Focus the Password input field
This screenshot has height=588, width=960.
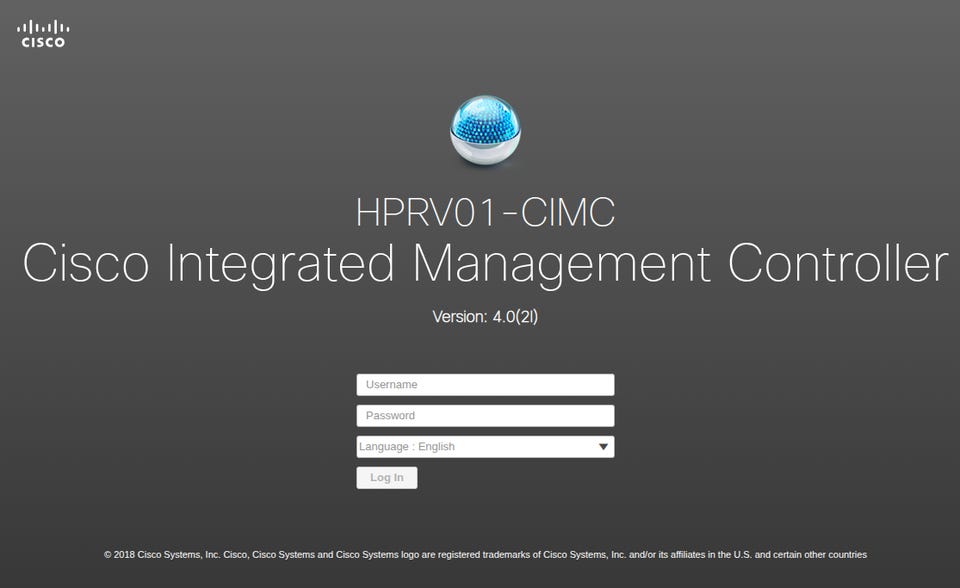coord(486,416)
